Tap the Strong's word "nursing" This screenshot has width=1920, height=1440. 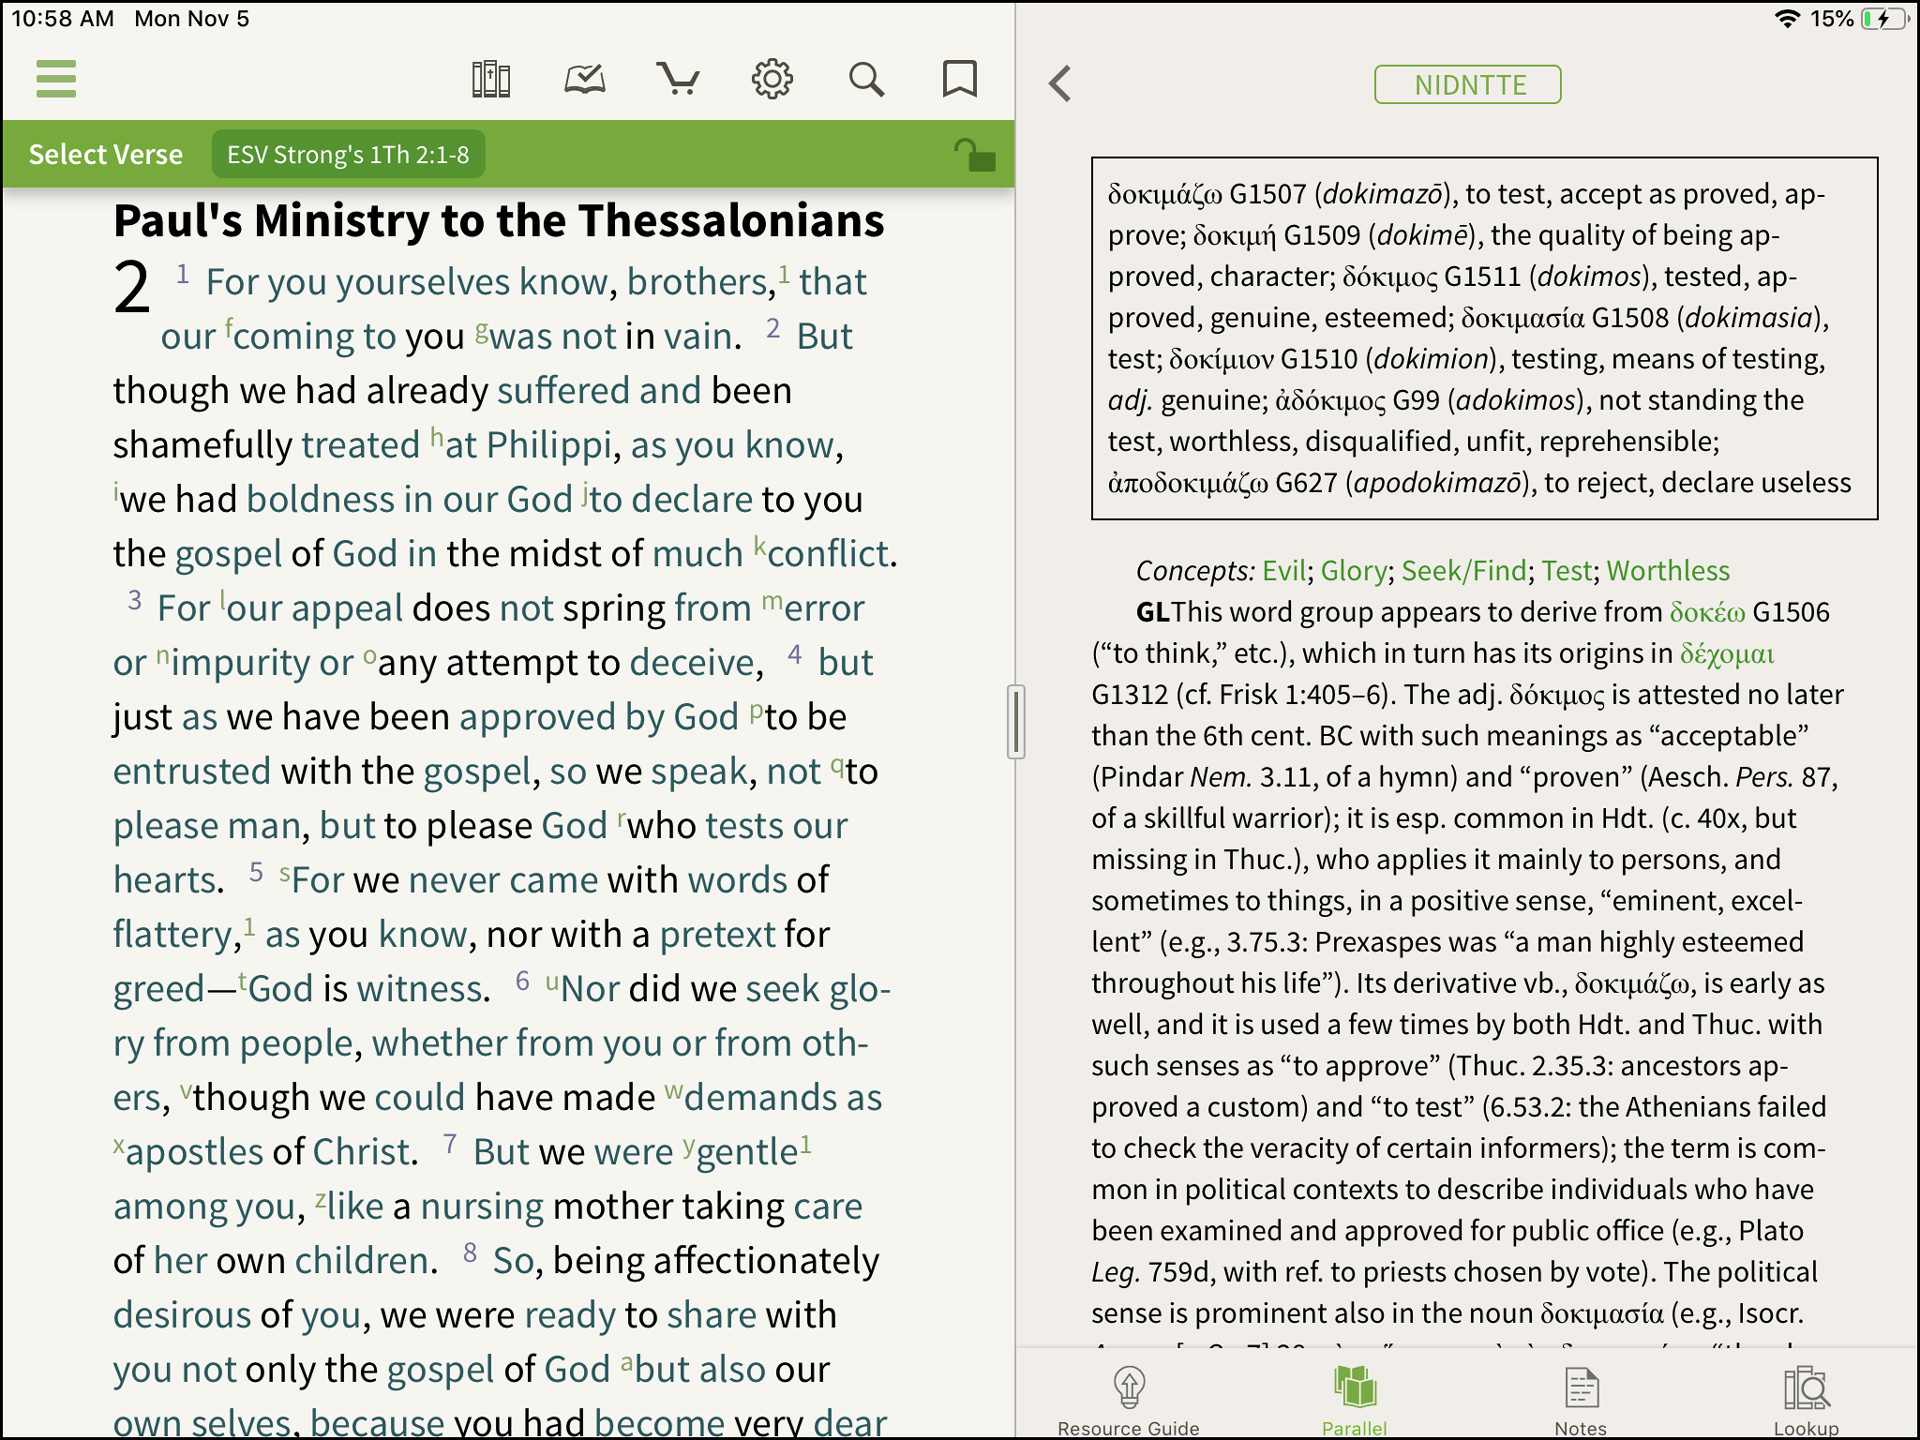click(482, 1206)
